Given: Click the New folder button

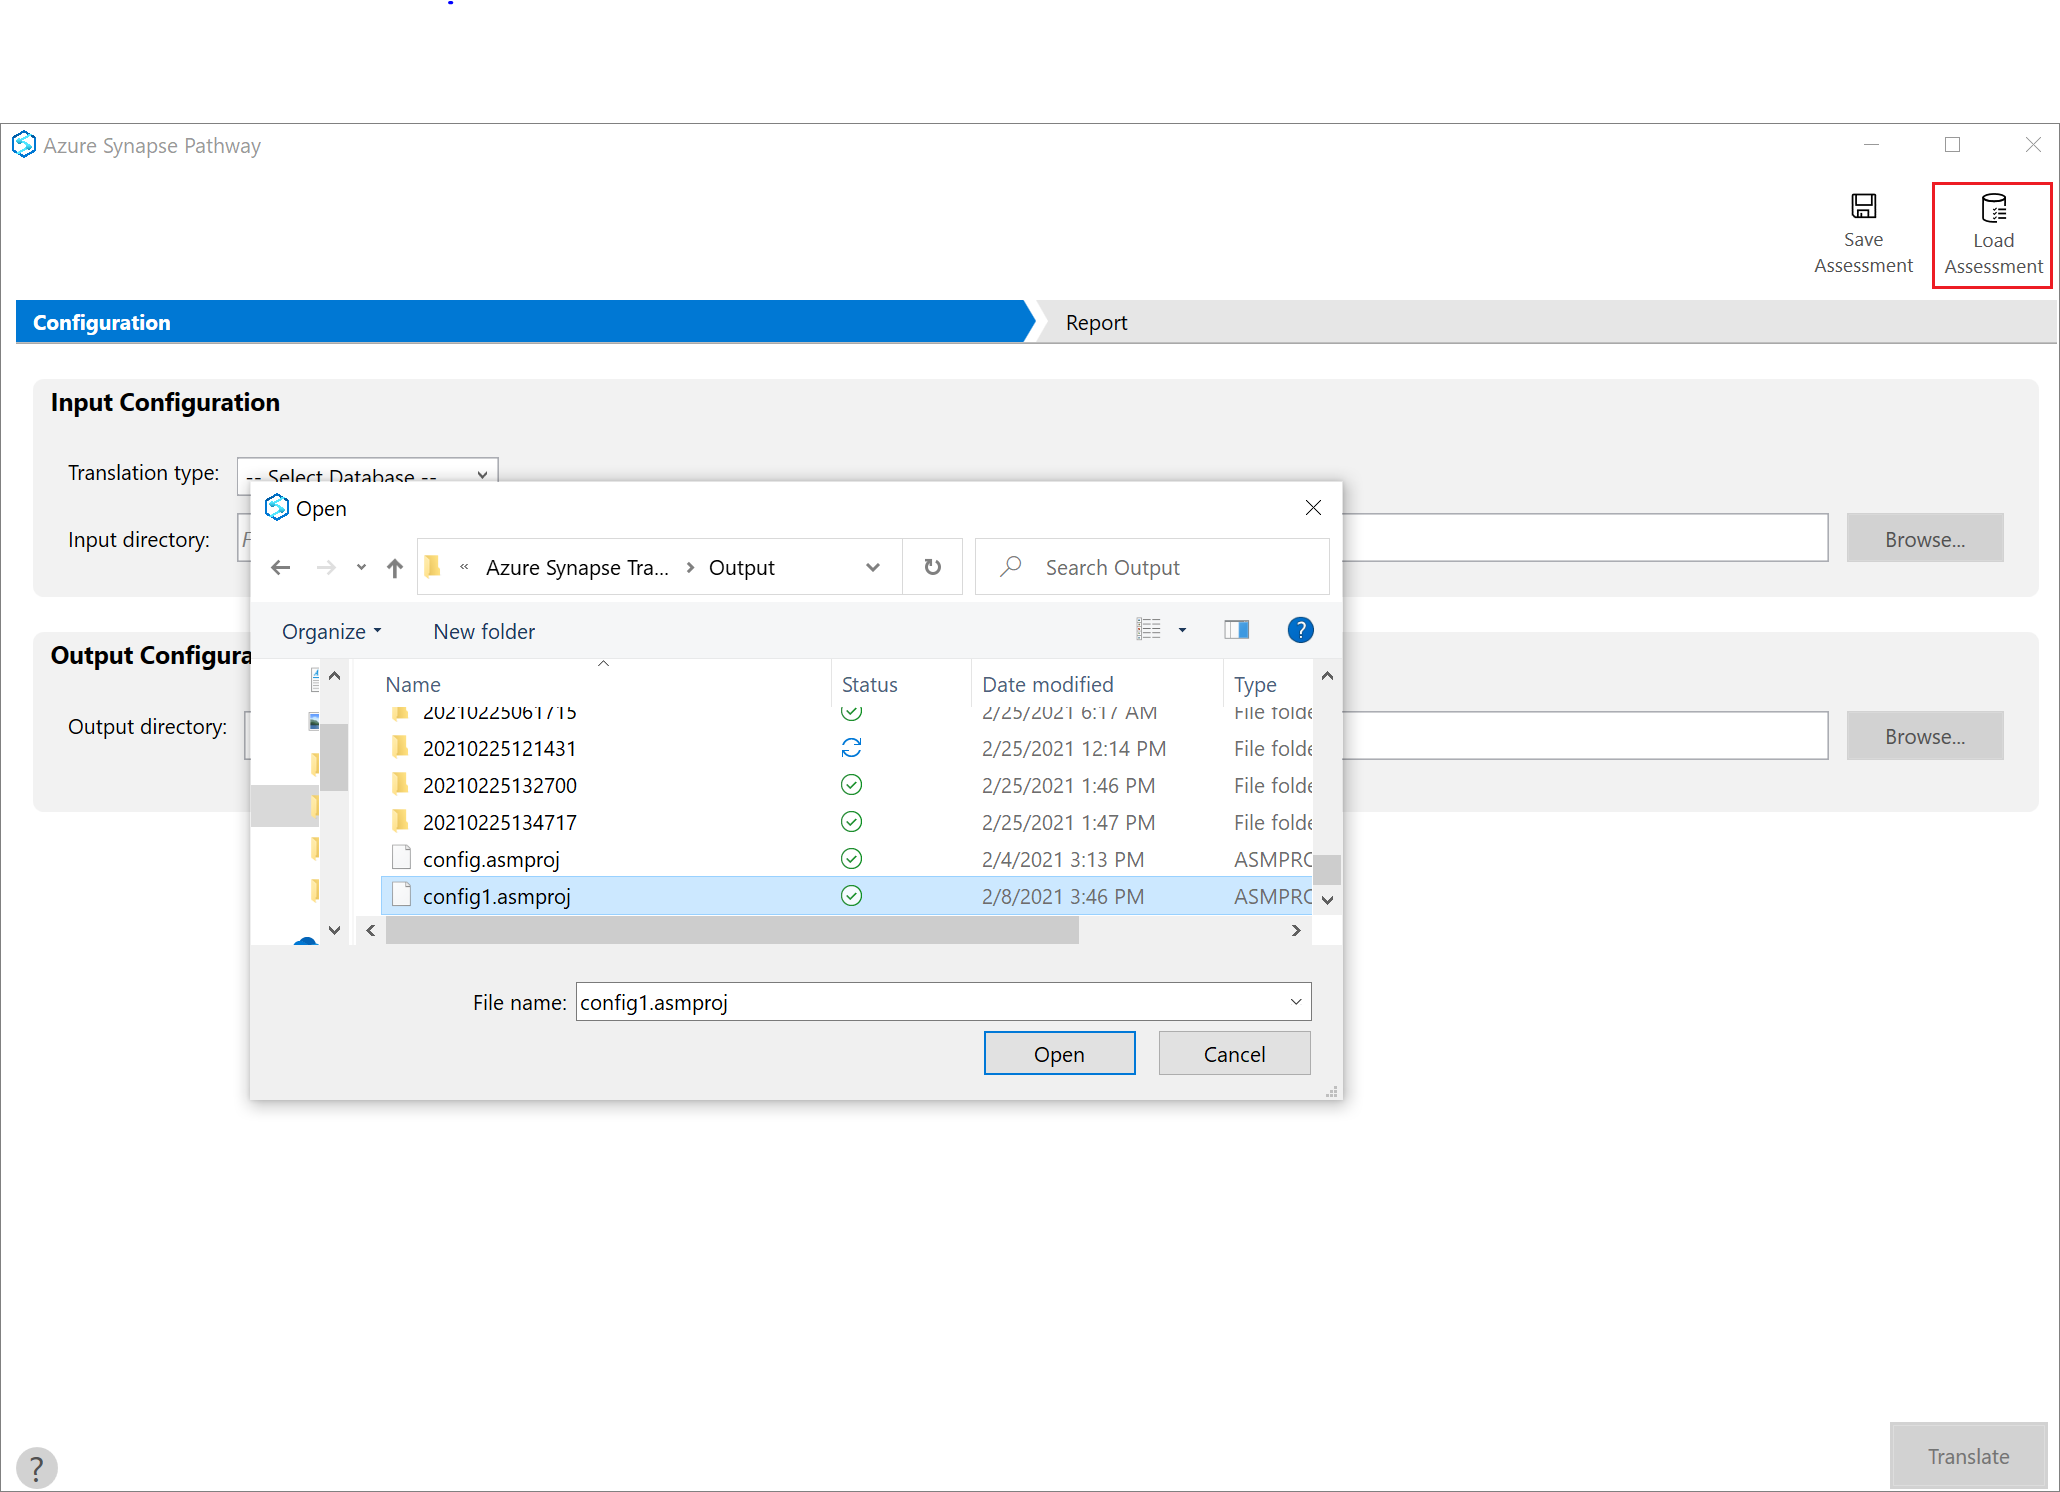Looking at the screenshot, I should 483,630.
